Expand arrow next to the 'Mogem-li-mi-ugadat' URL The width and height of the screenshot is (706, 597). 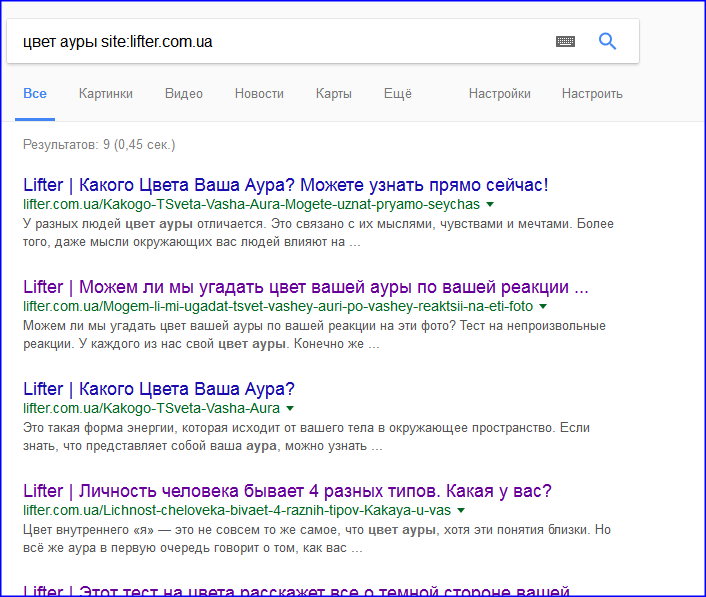pyautogui.click(x=542, y=306)
